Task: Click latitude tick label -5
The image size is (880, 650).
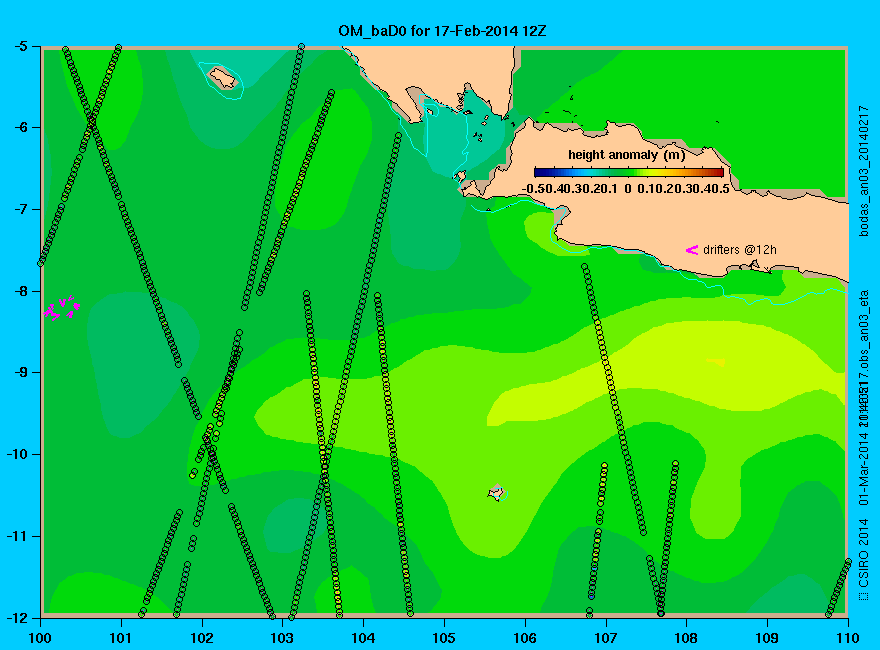Action: coord(20,45)
